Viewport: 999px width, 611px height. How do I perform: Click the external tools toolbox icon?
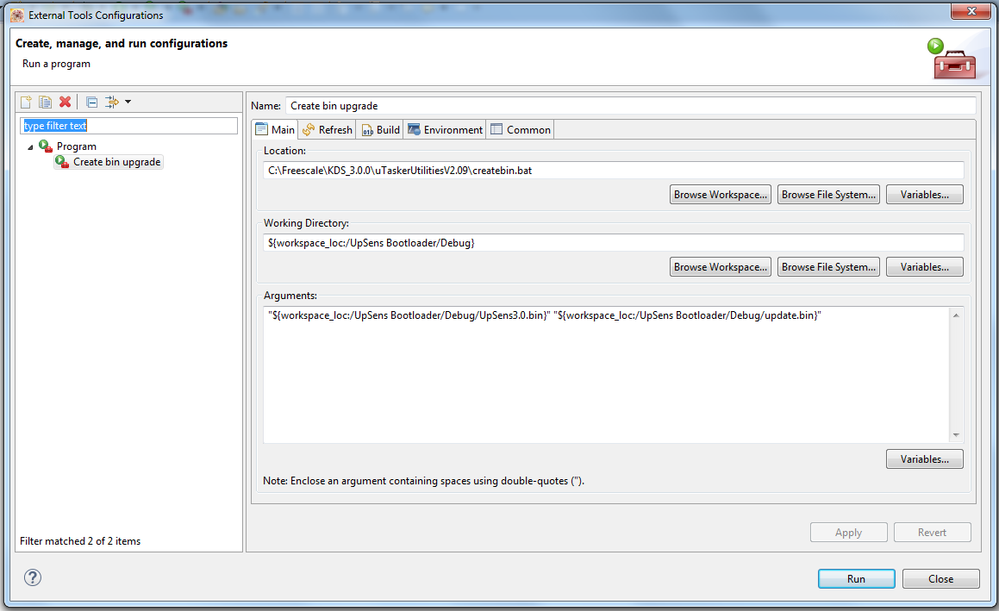tap(953, 59)
